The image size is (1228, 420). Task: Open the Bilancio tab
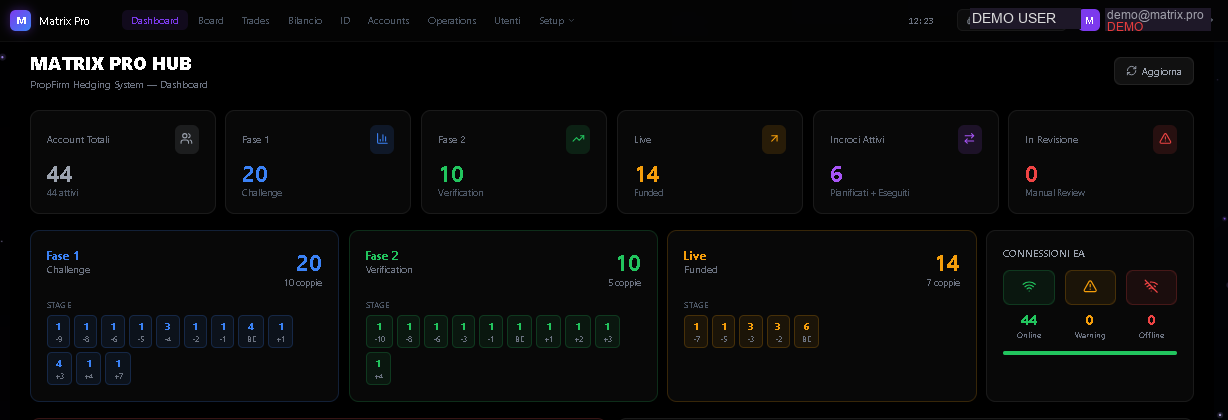pos(305,20)
